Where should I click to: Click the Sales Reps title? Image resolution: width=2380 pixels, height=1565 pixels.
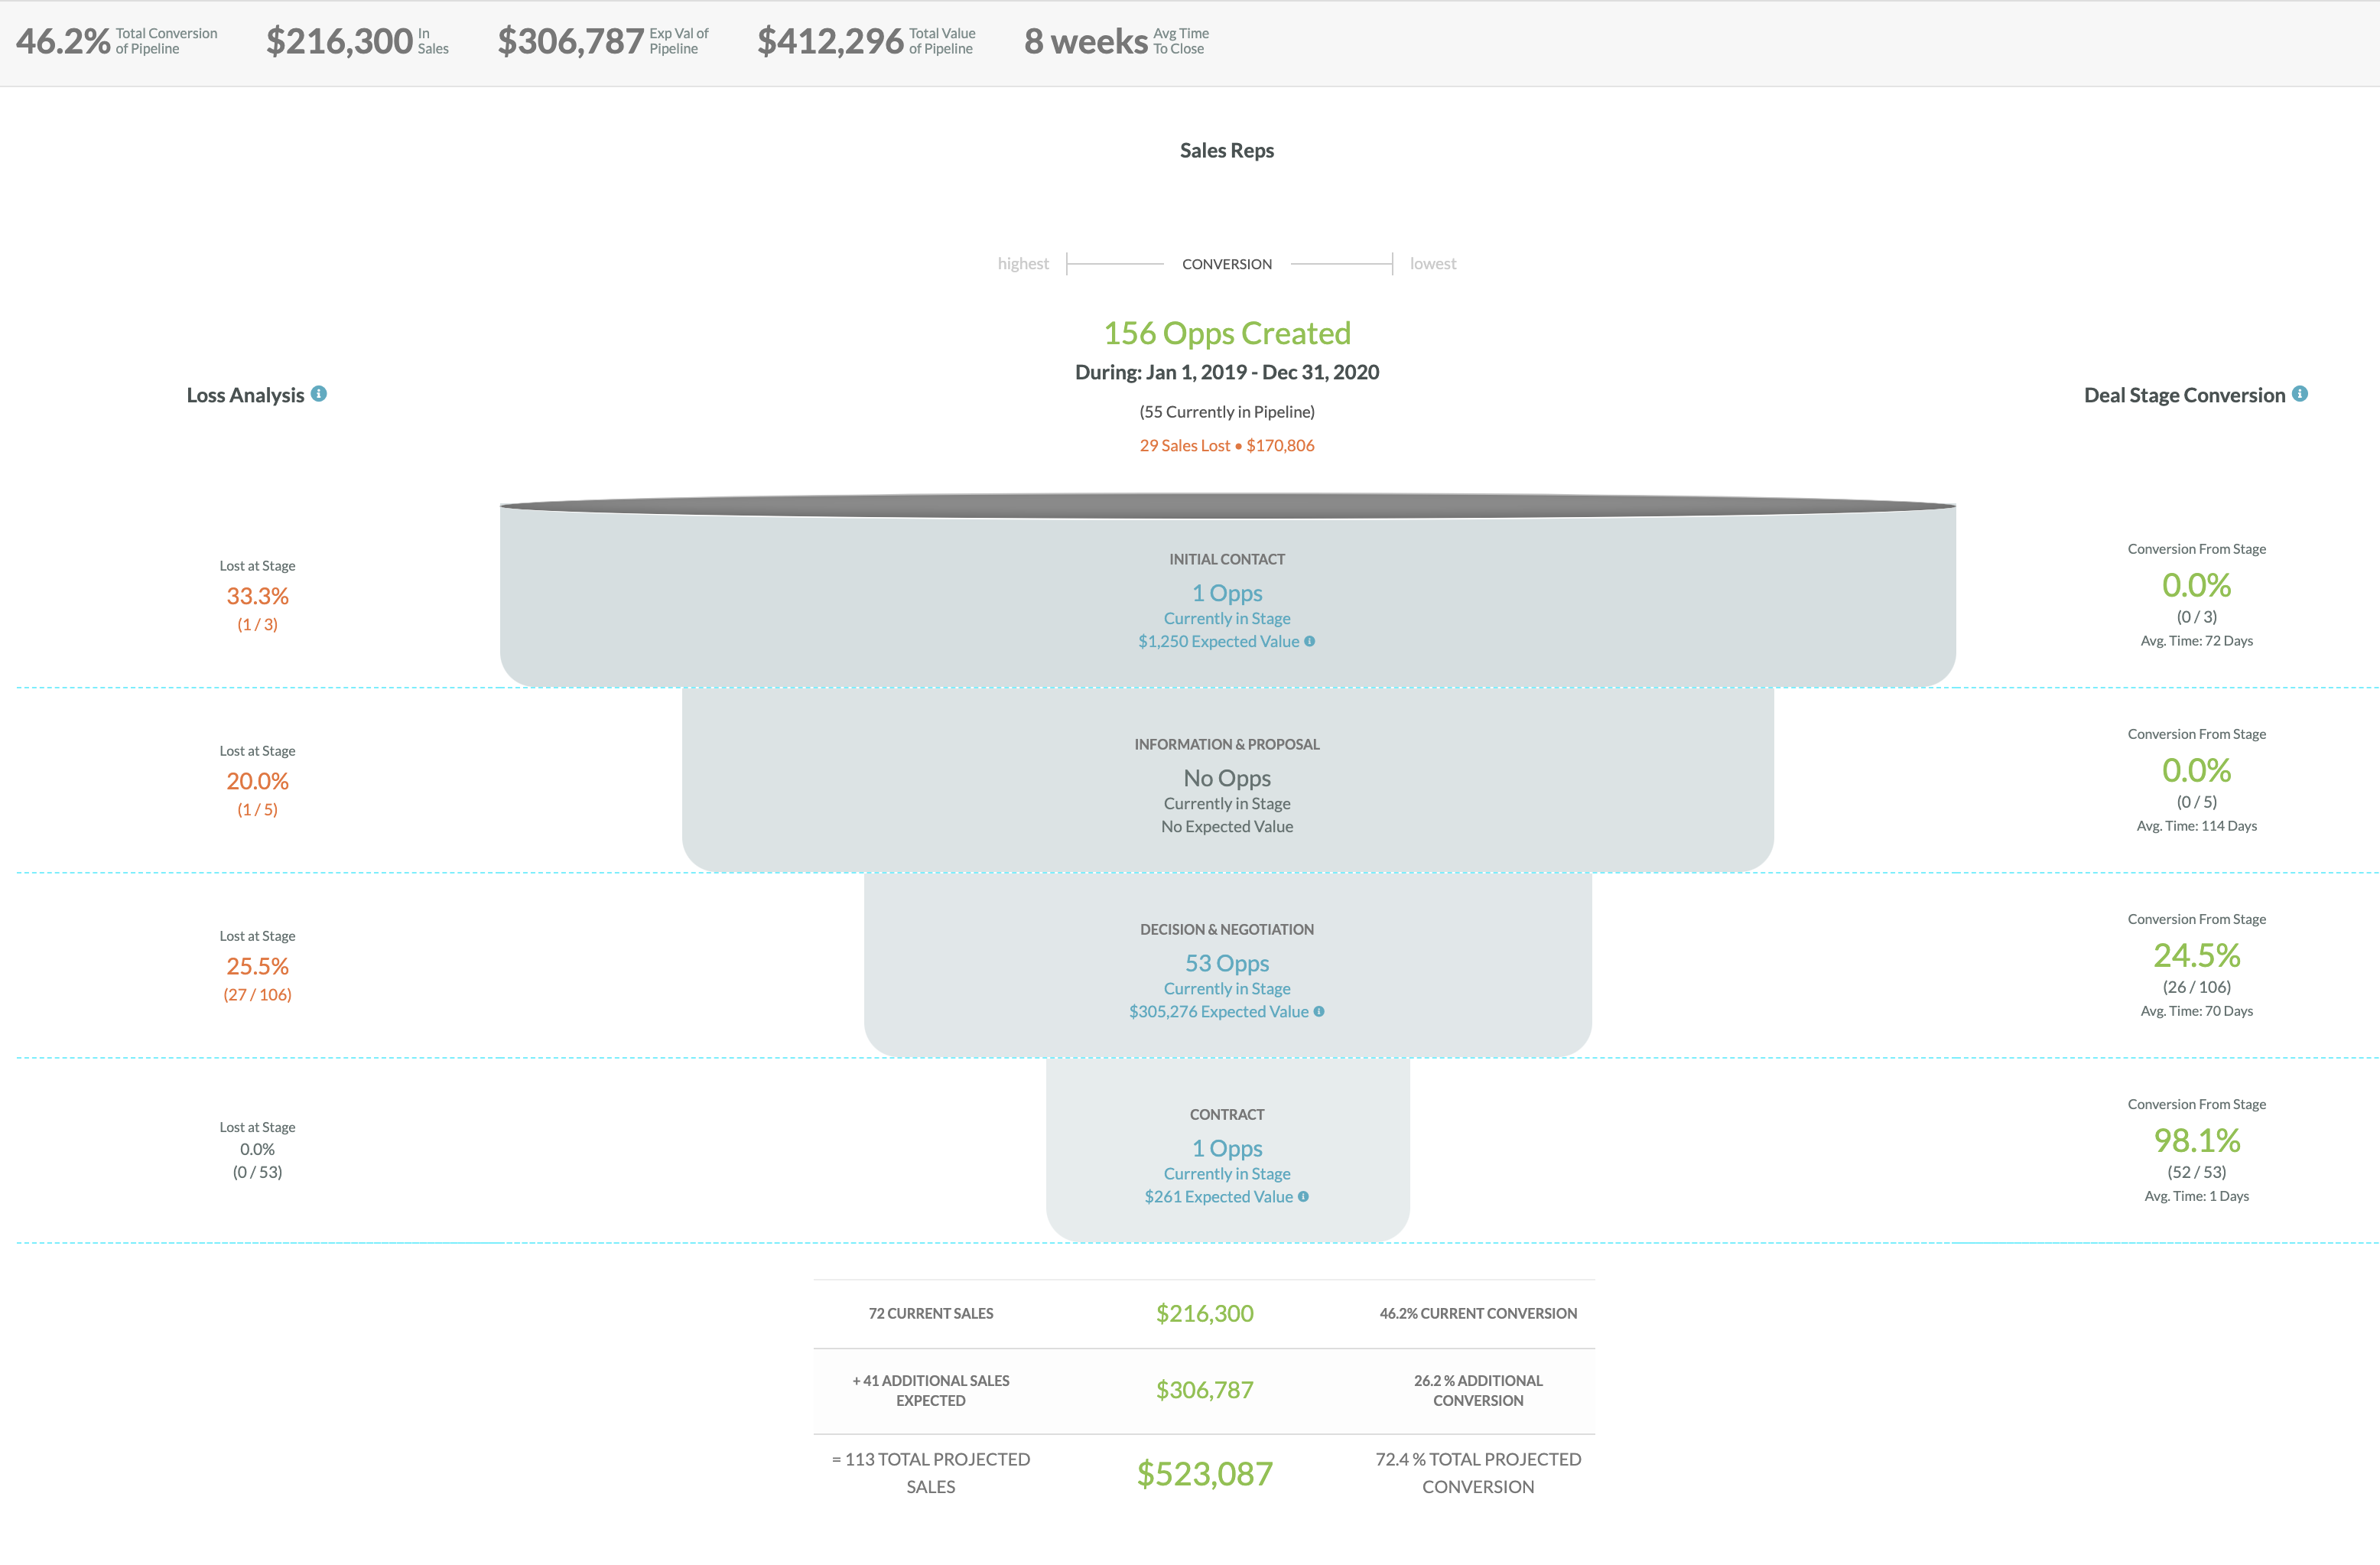pyautogui.click(x=1227, y=150)
